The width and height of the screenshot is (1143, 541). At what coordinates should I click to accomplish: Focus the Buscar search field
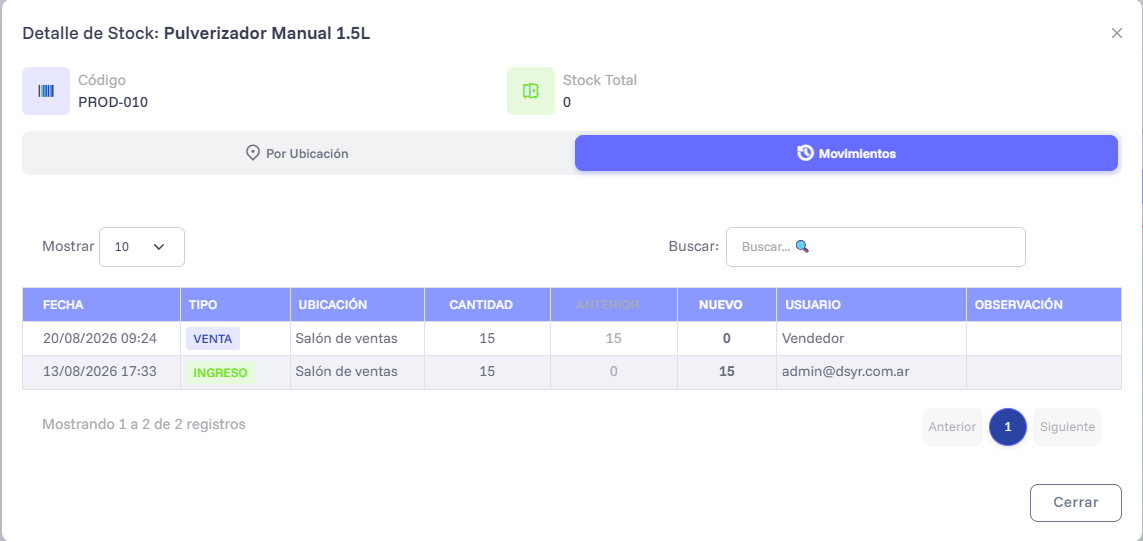point(875,246)
